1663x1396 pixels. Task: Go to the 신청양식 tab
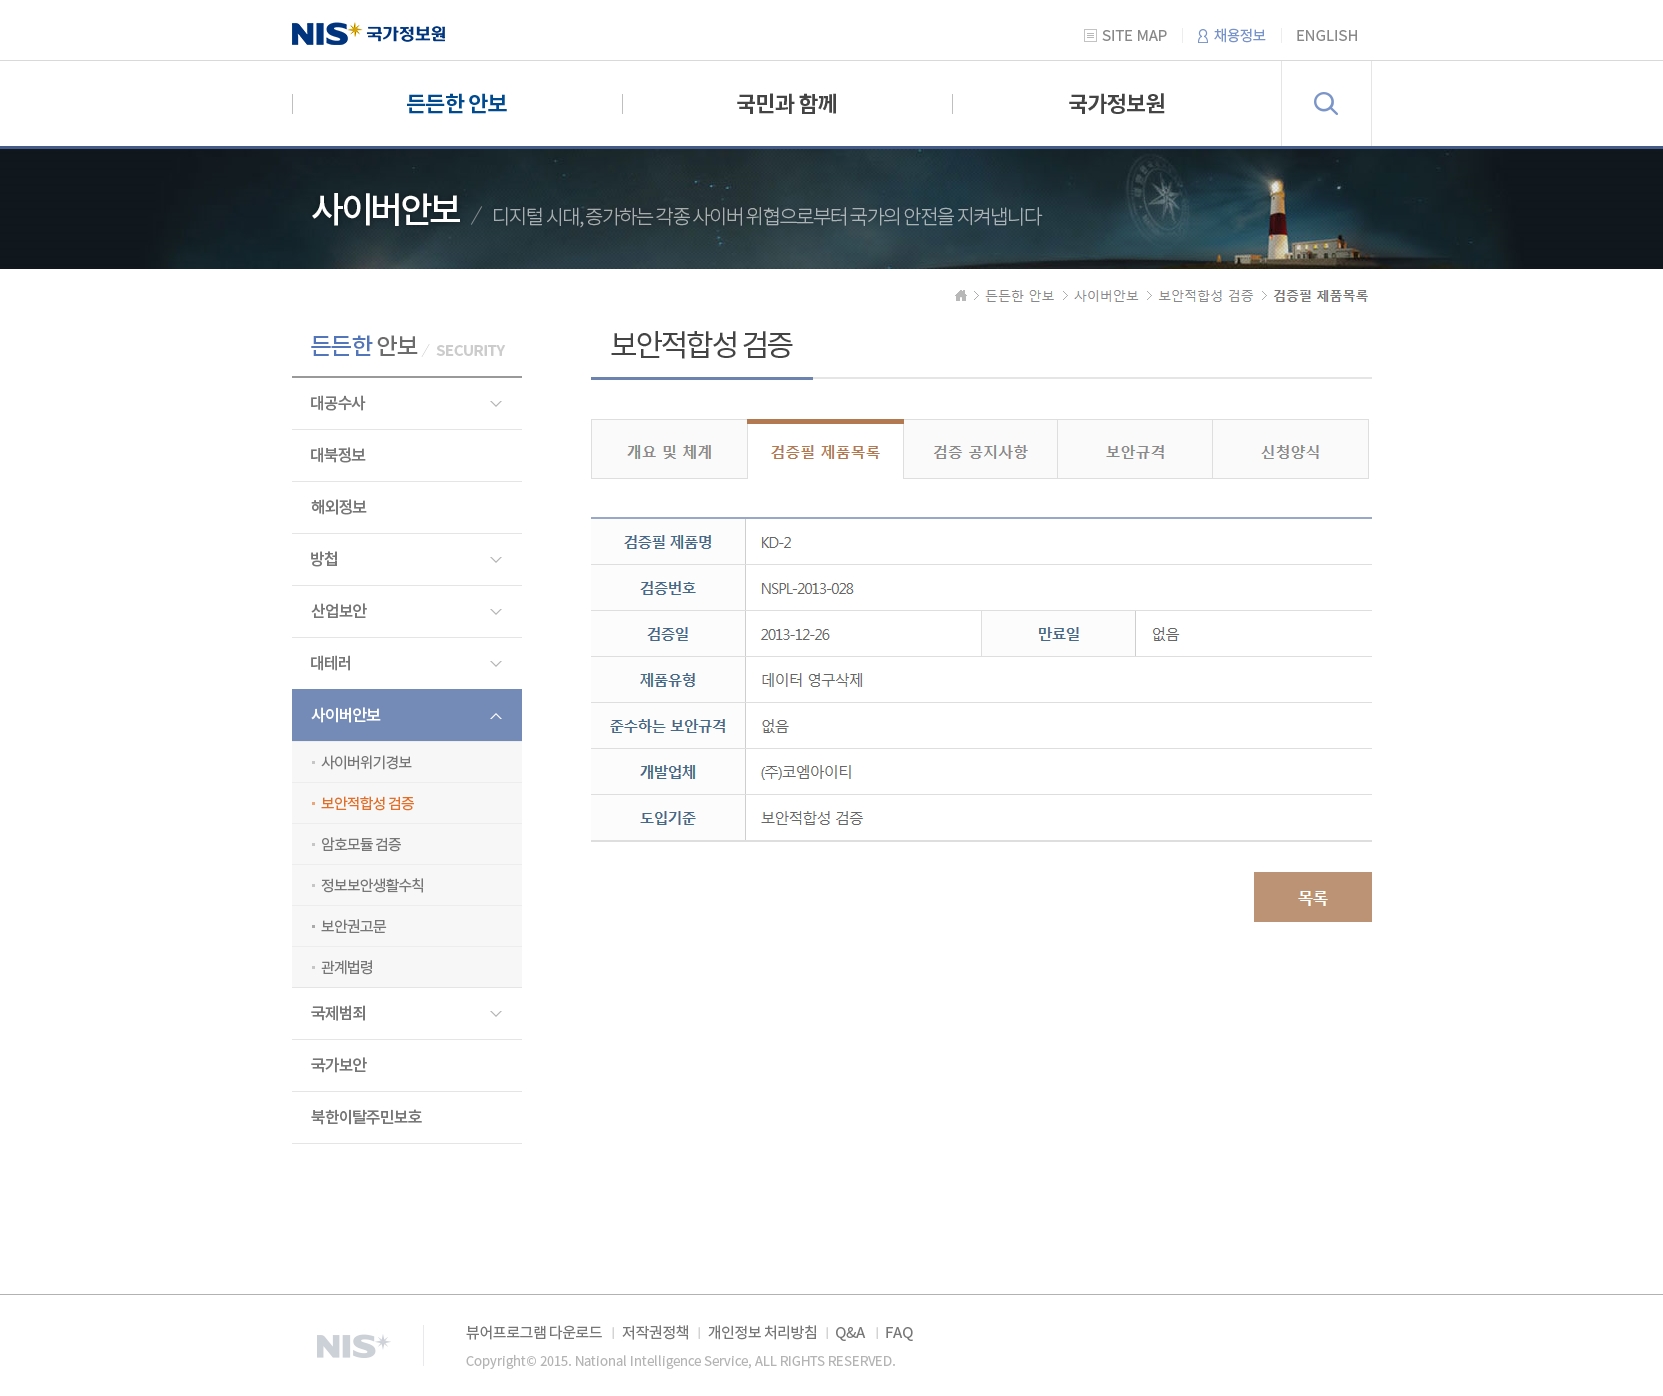tap(1290, 452)
